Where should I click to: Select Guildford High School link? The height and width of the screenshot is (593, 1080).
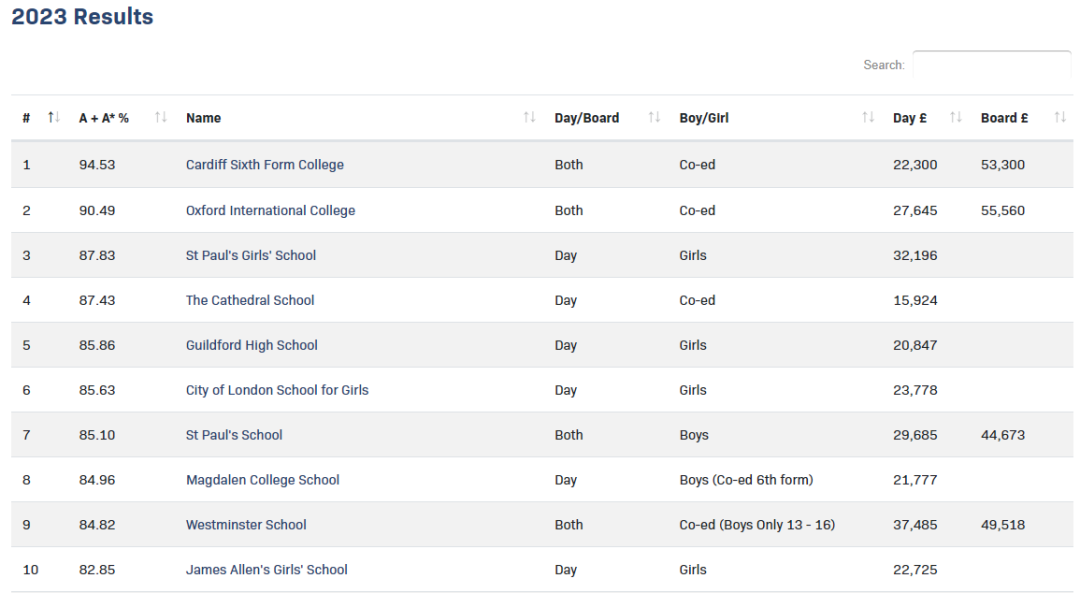251,345
